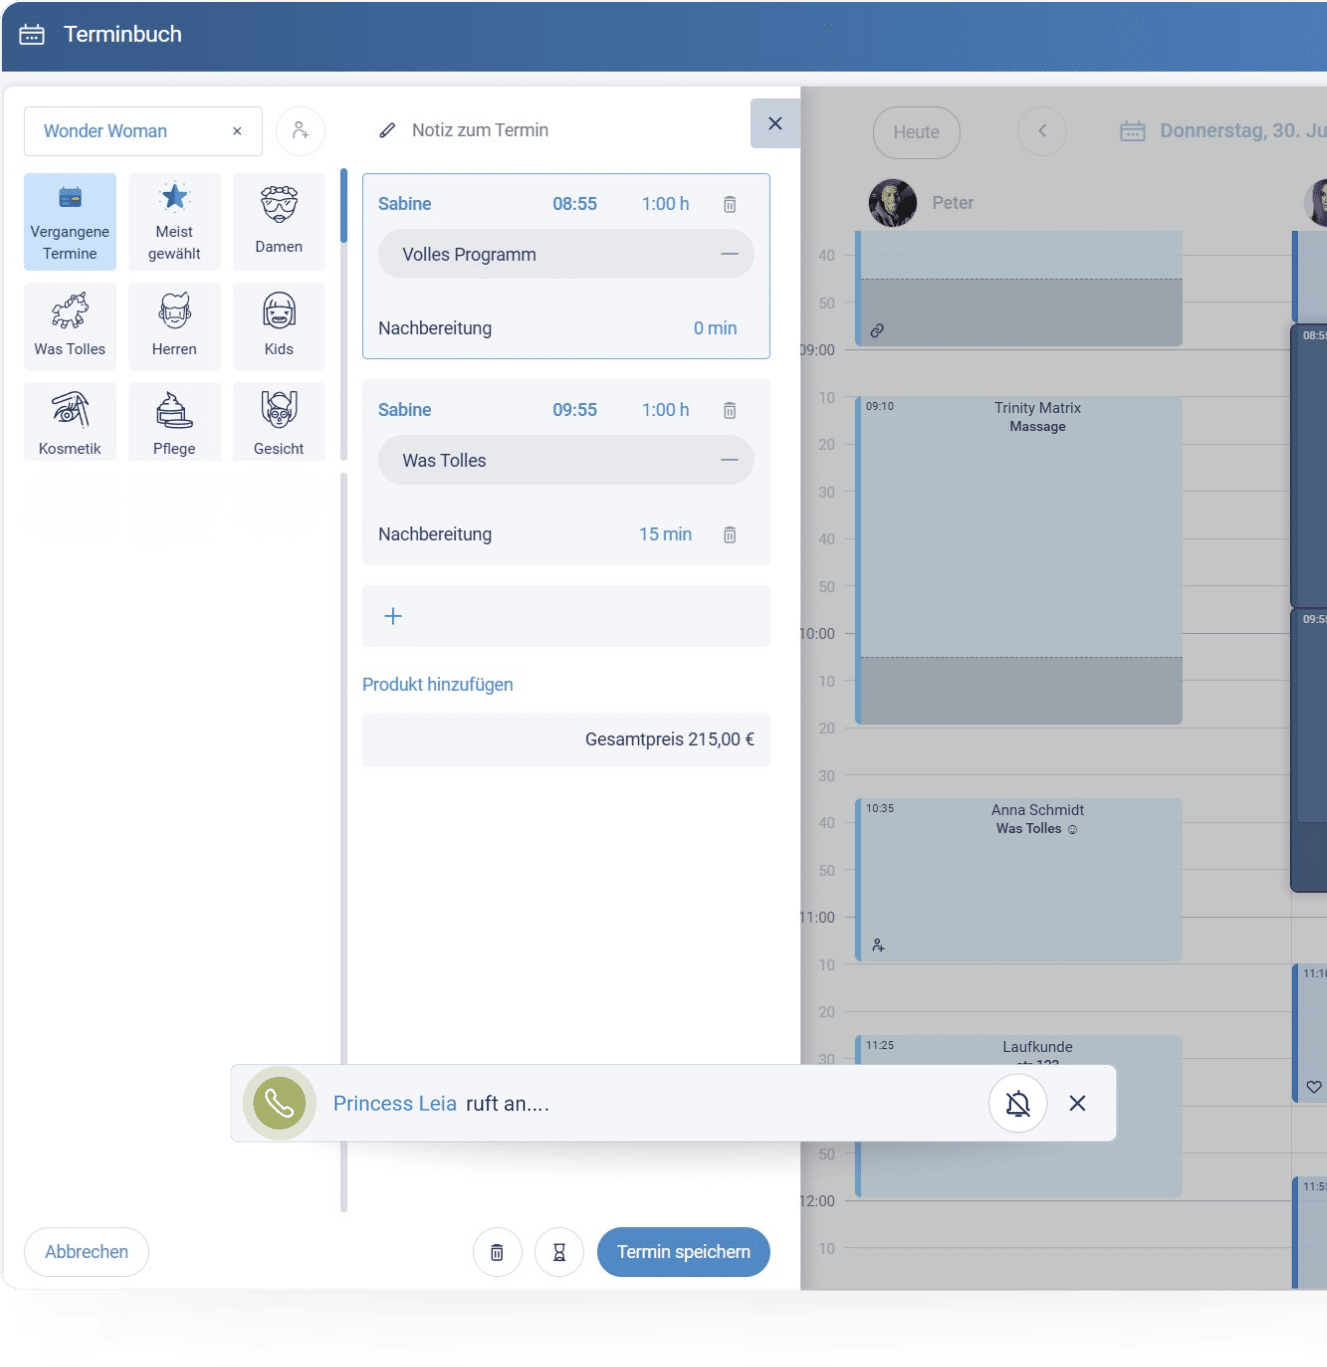Click the add new customer icon
This screenshot has width=1327, height=1367.
click(x=300, y=131)
